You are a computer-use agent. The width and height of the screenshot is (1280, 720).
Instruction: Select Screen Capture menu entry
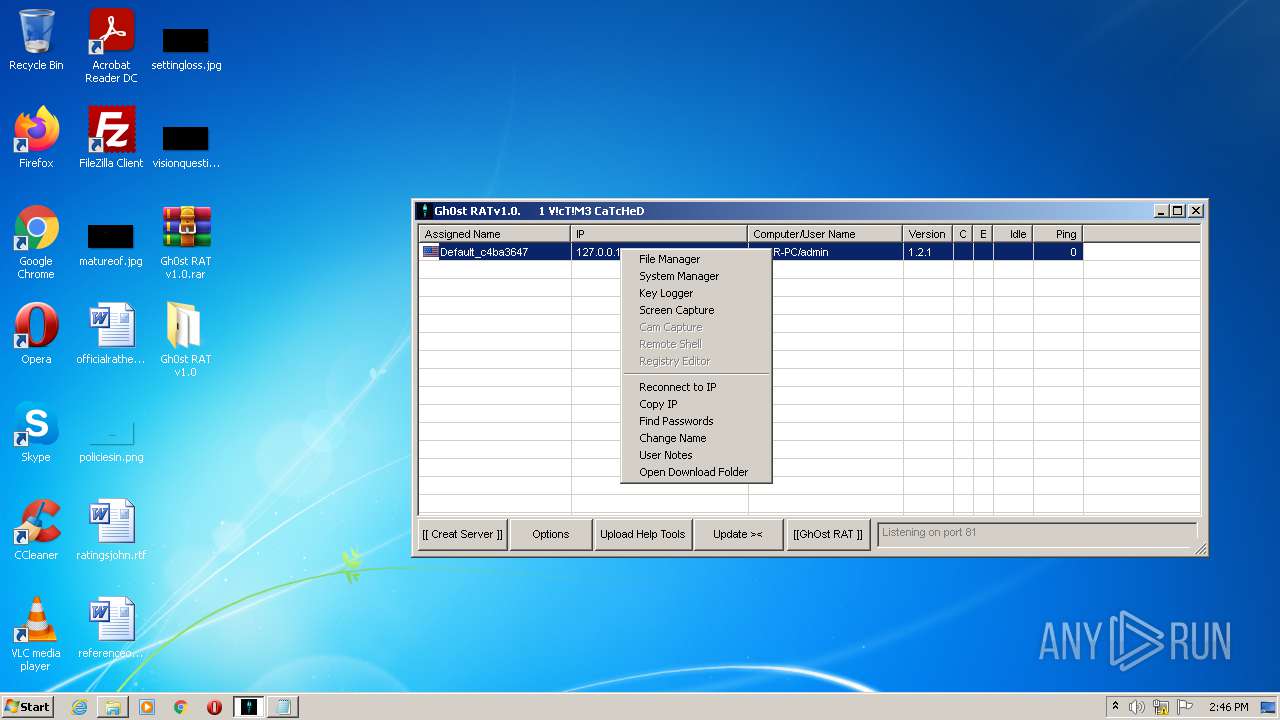tap(696, 310)
